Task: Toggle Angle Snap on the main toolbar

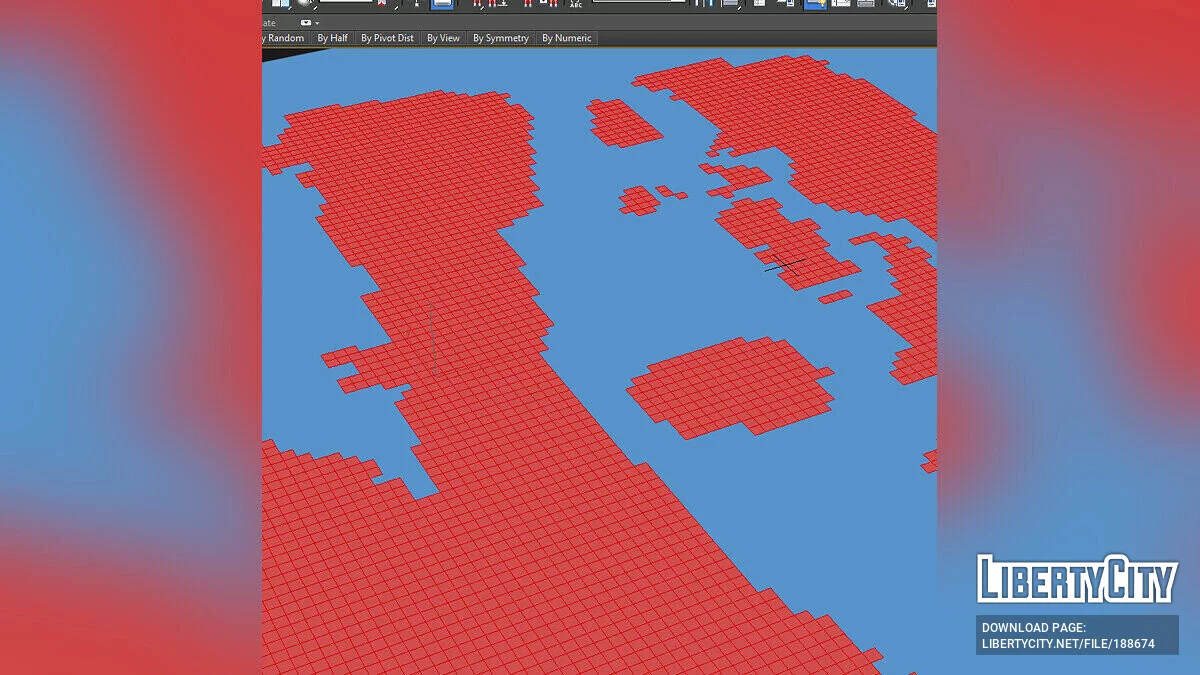Action: click(490, 4)
